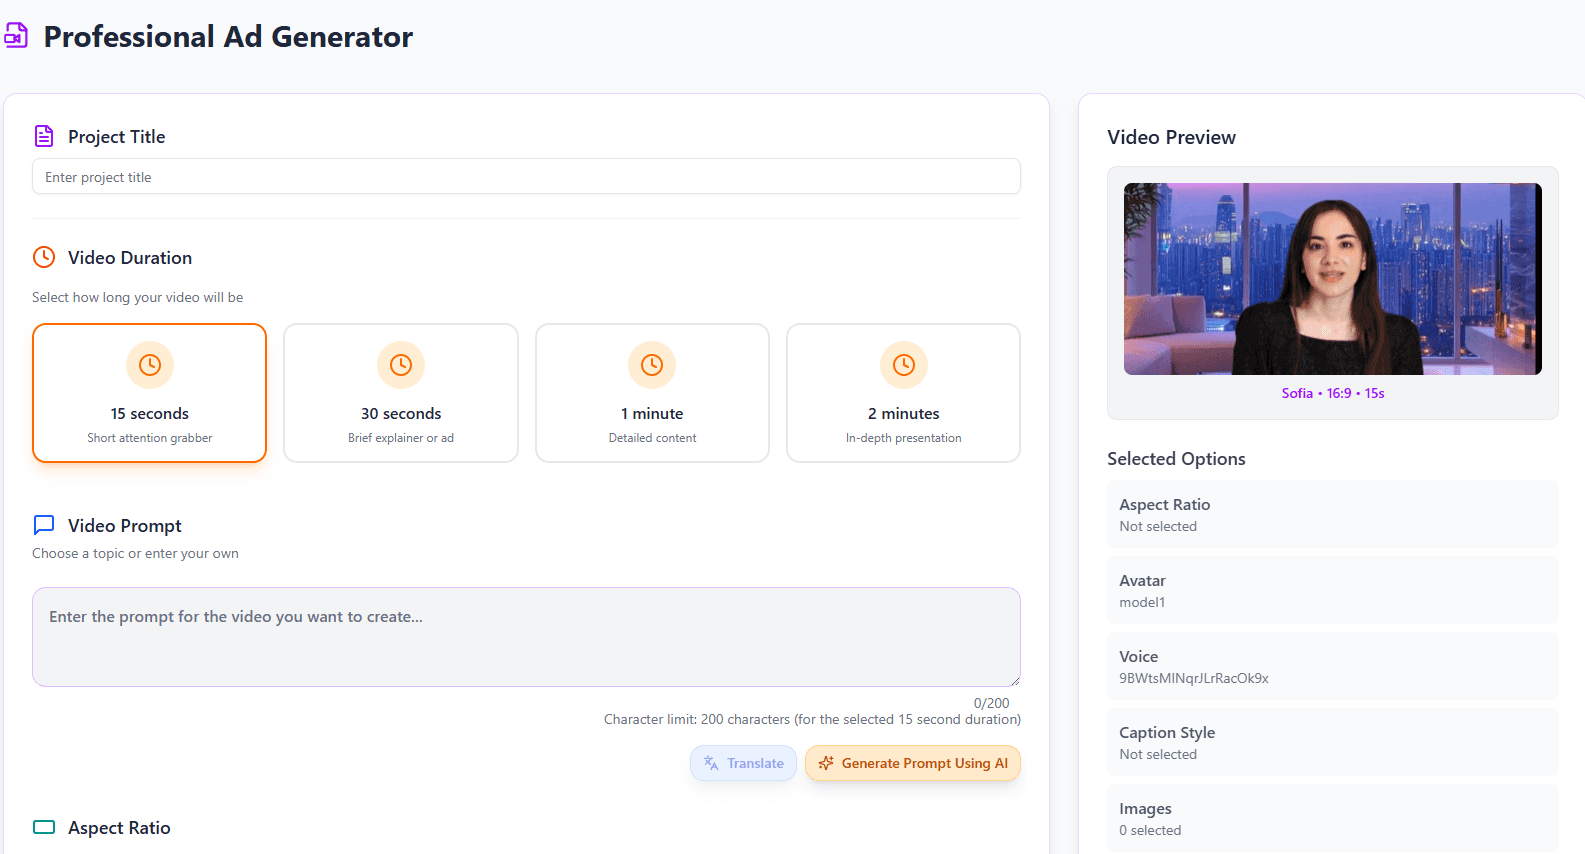Select the 30 seconds Brief explainer option
The image size is (1585, 854).
tap(401, 393)
